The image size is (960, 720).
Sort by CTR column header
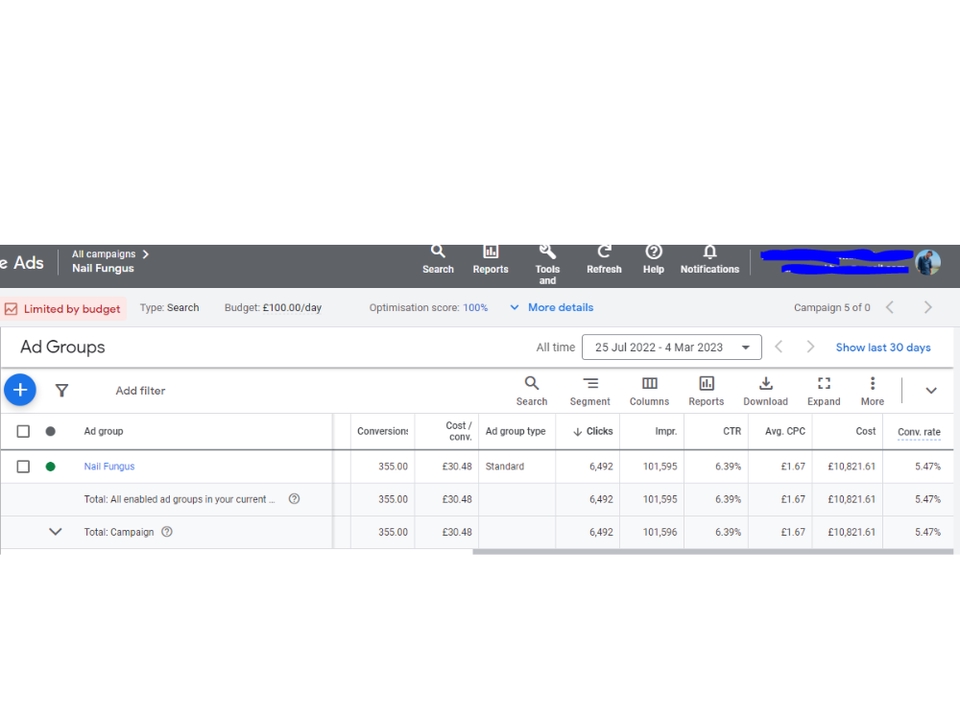point(732,431)
